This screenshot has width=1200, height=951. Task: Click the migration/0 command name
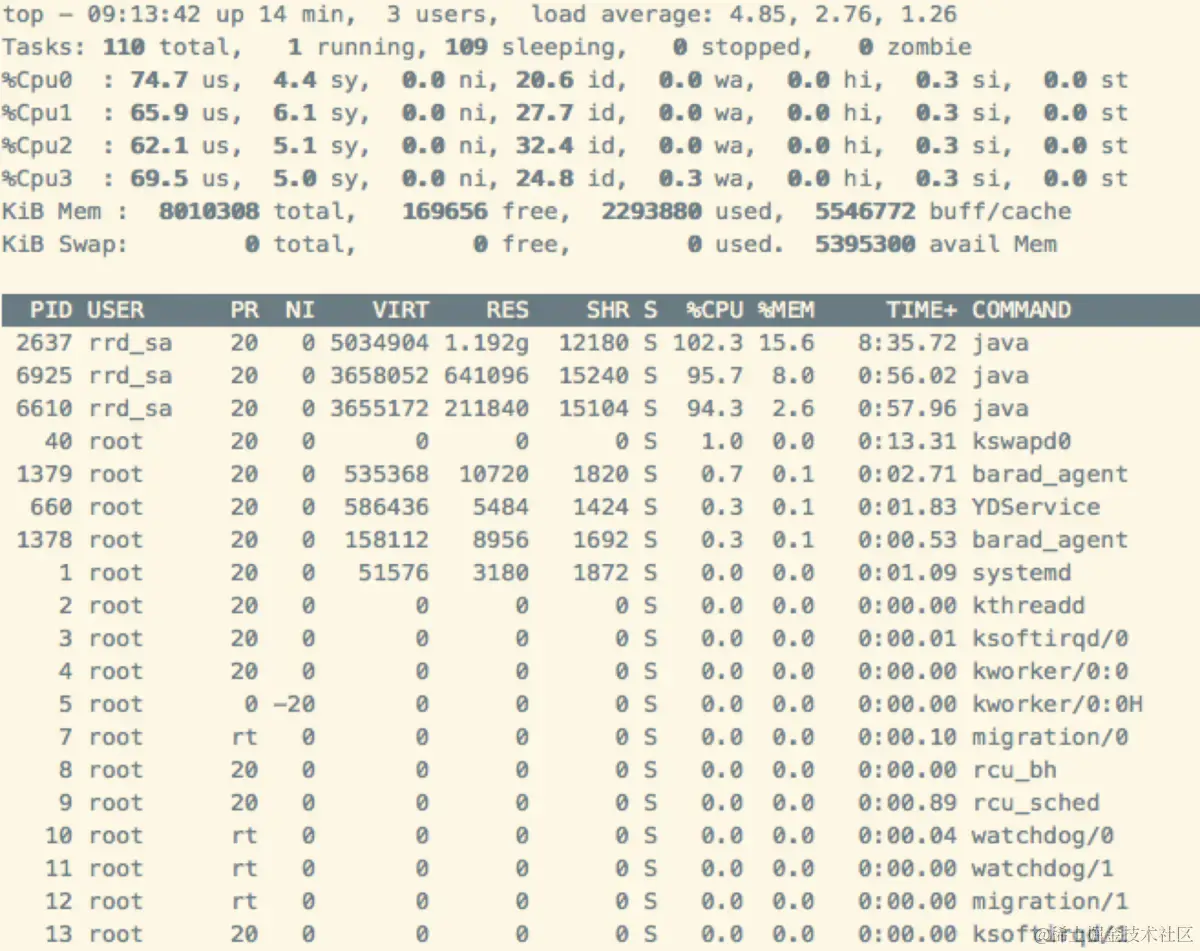[1050, 738]
